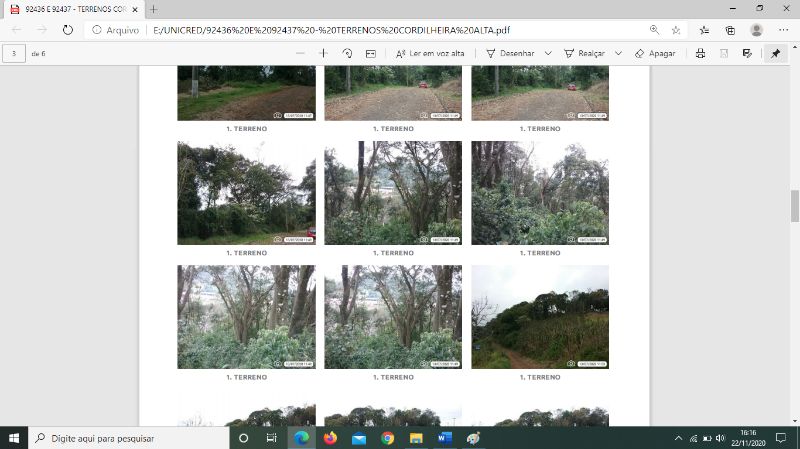Open the second-row right vegetation photo
Screen dimensions: 800x449
pos(540,193)
